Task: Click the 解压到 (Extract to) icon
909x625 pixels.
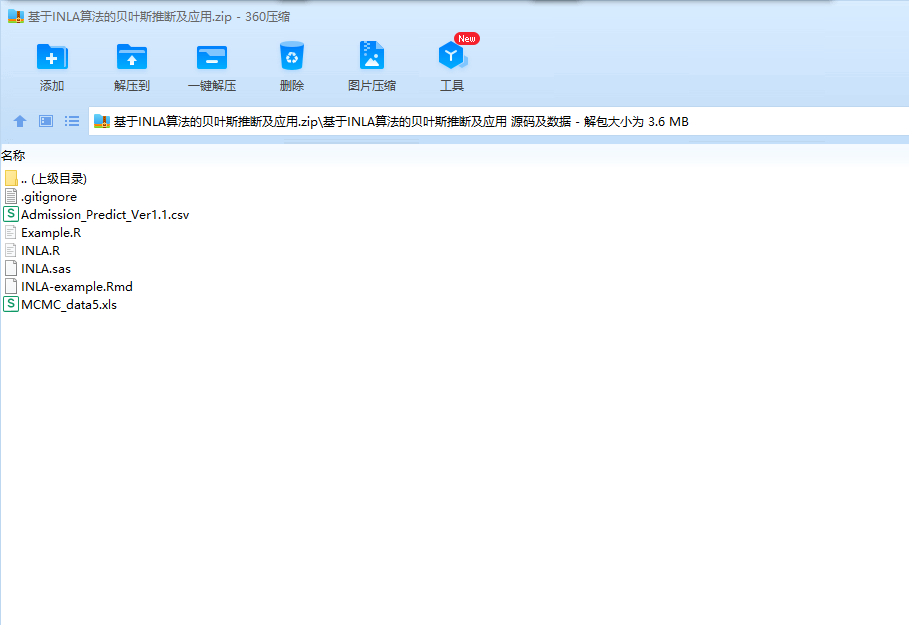Action: [132, 57]
